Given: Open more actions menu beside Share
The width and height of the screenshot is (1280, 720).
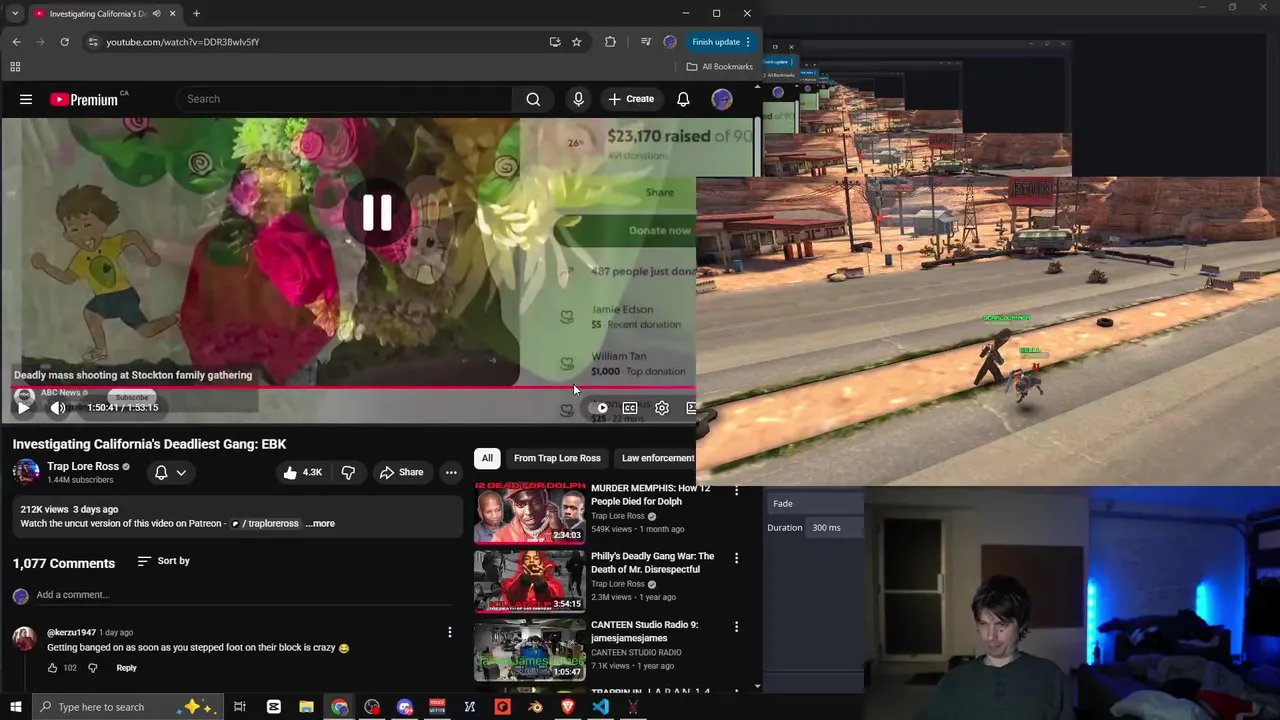Looking at the screenshot, I should [451, 472].
